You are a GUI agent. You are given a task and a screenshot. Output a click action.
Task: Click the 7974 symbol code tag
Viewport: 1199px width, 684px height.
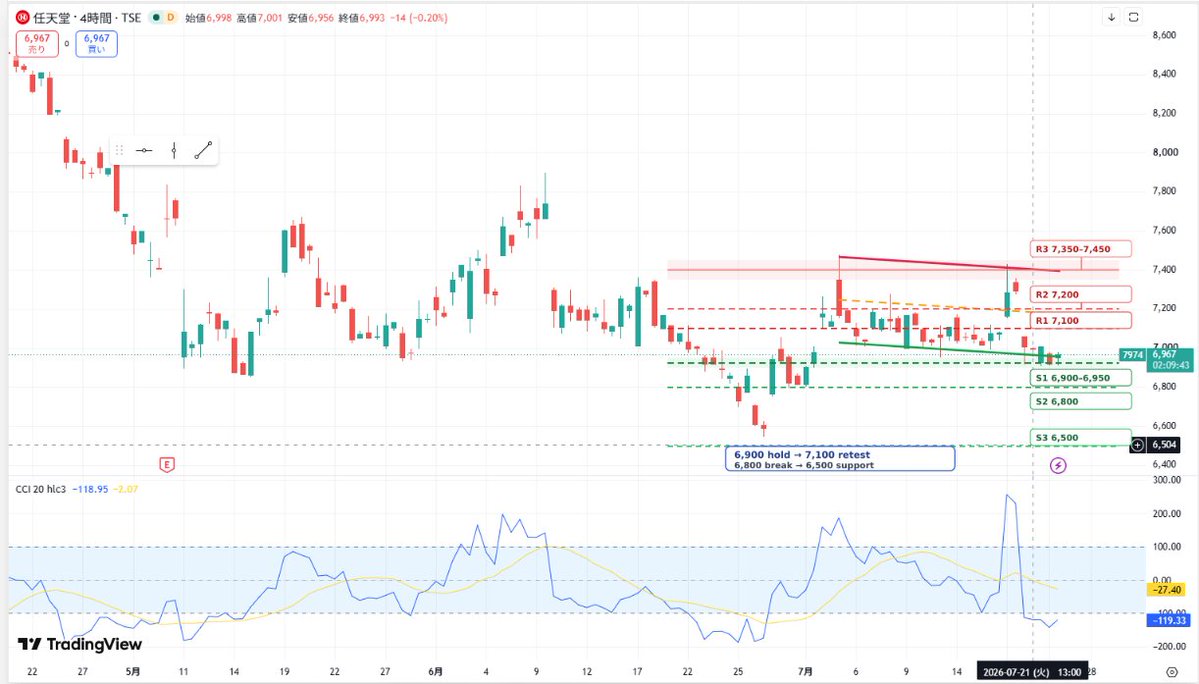click(1132, 355)
